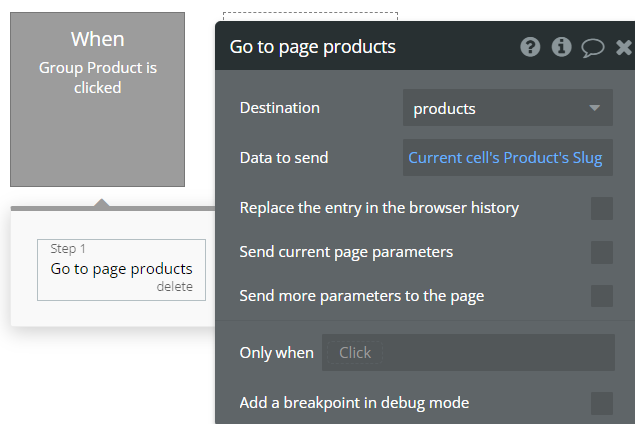Viewport: 635px width, 424px height.
Task: Open the help question mark icon
Action: (x=530, y=47)
